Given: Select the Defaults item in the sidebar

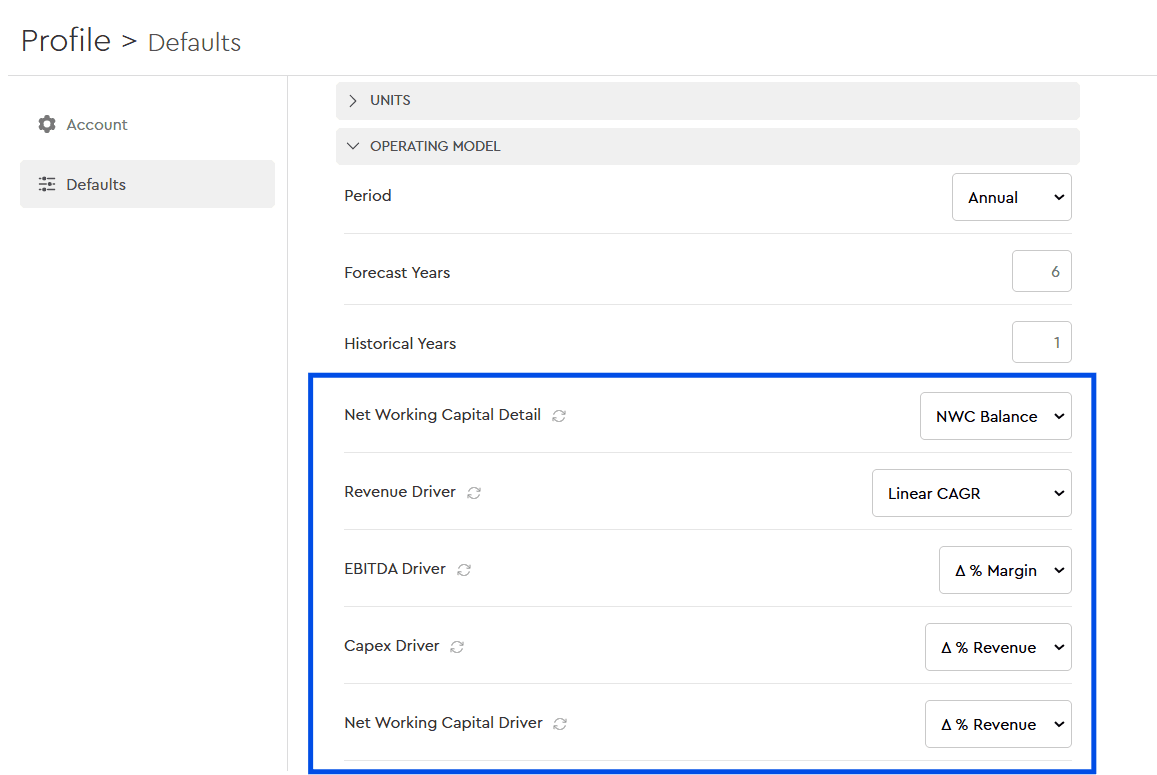Looking at the screenshot, I should (96, 184).
